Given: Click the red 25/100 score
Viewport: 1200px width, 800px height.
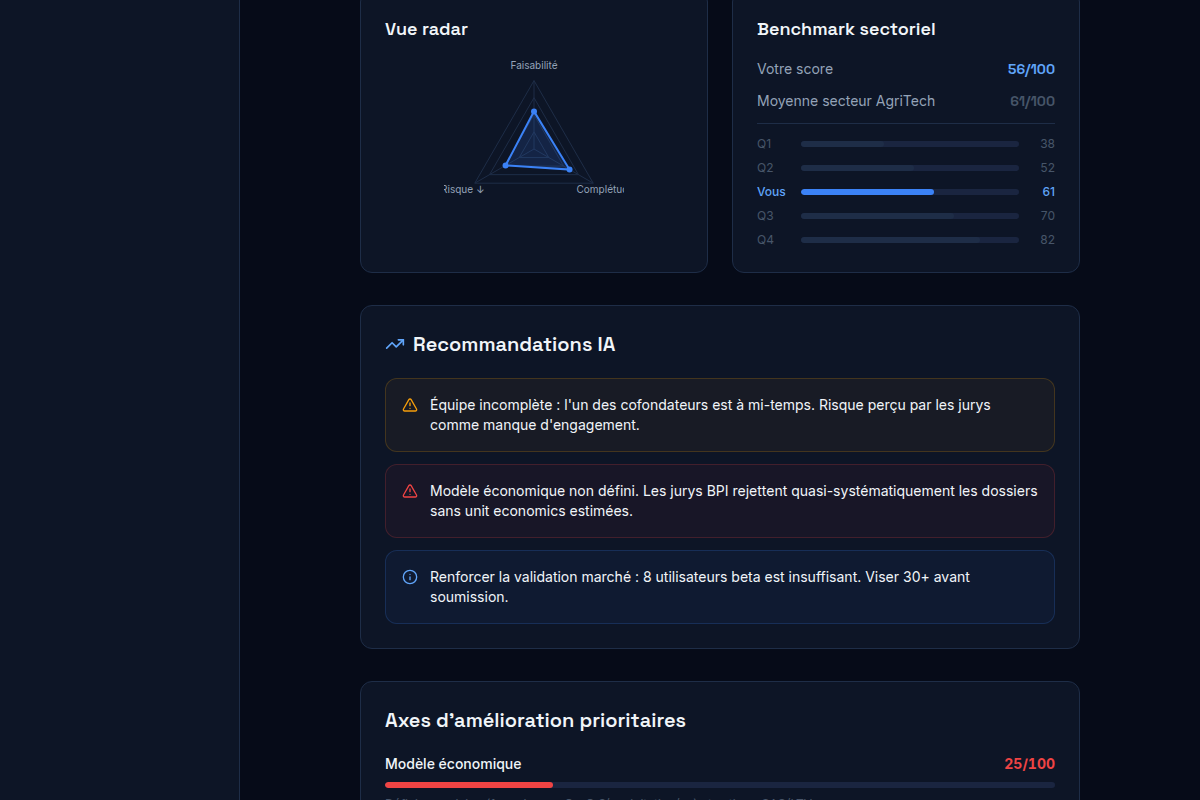Looking at the screenshot, I should point(1030,764).
